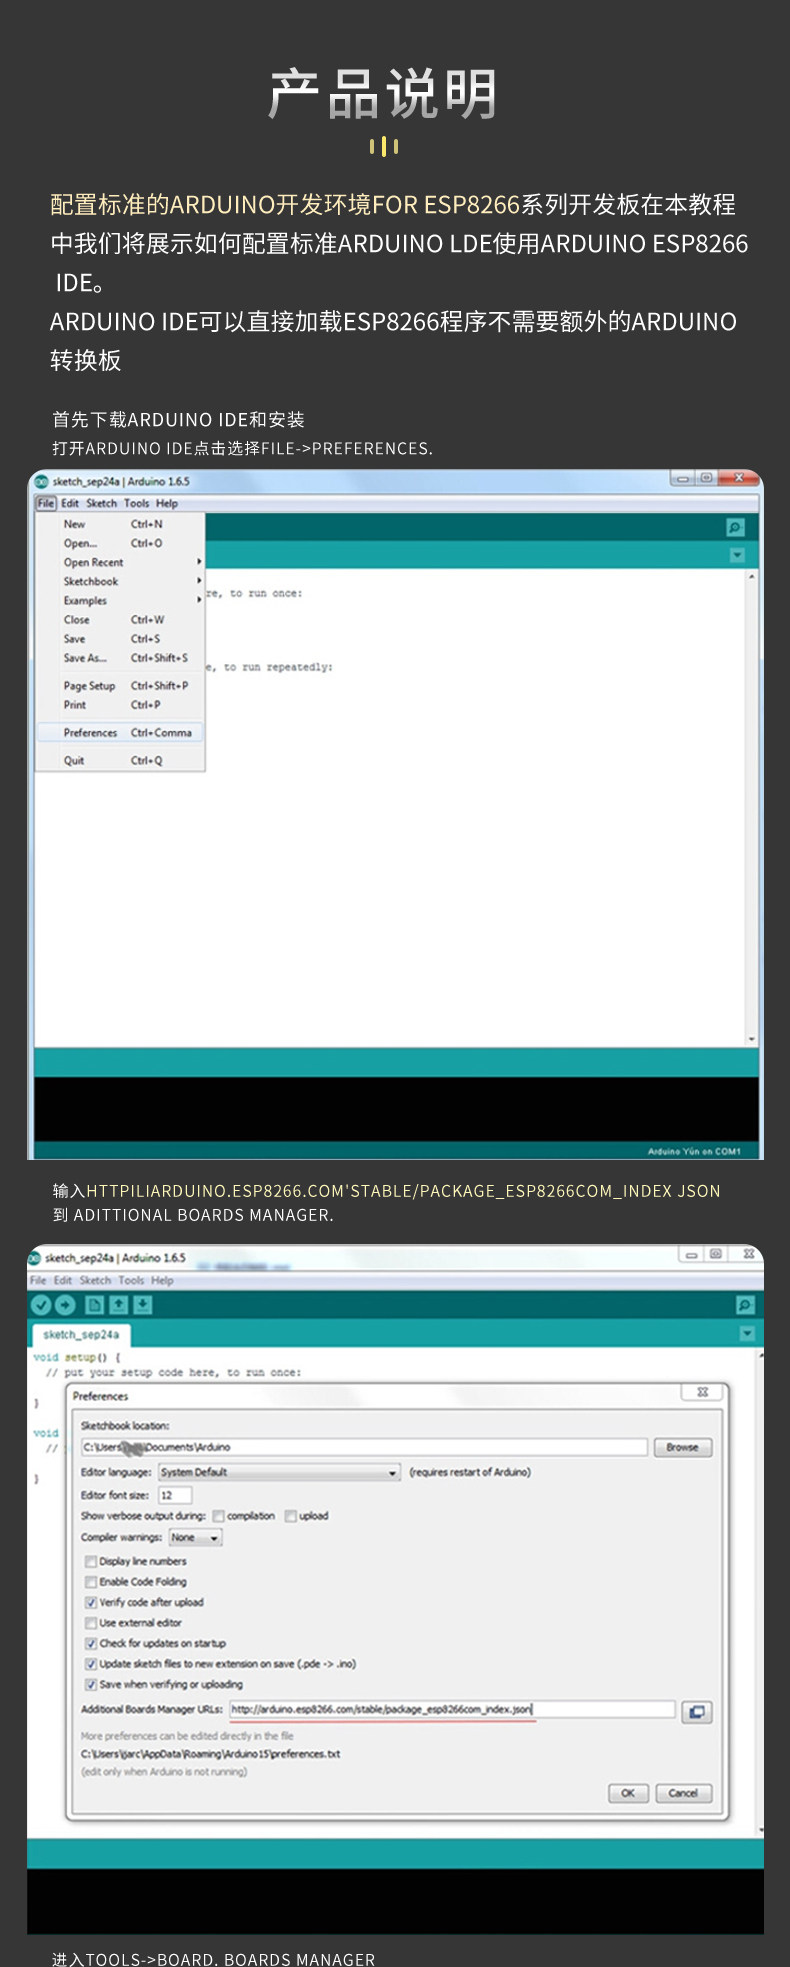Click the Verify checkmark toolbar icon
Image resolution: width=790 pixels, height=1967 pixels.
41,1305
